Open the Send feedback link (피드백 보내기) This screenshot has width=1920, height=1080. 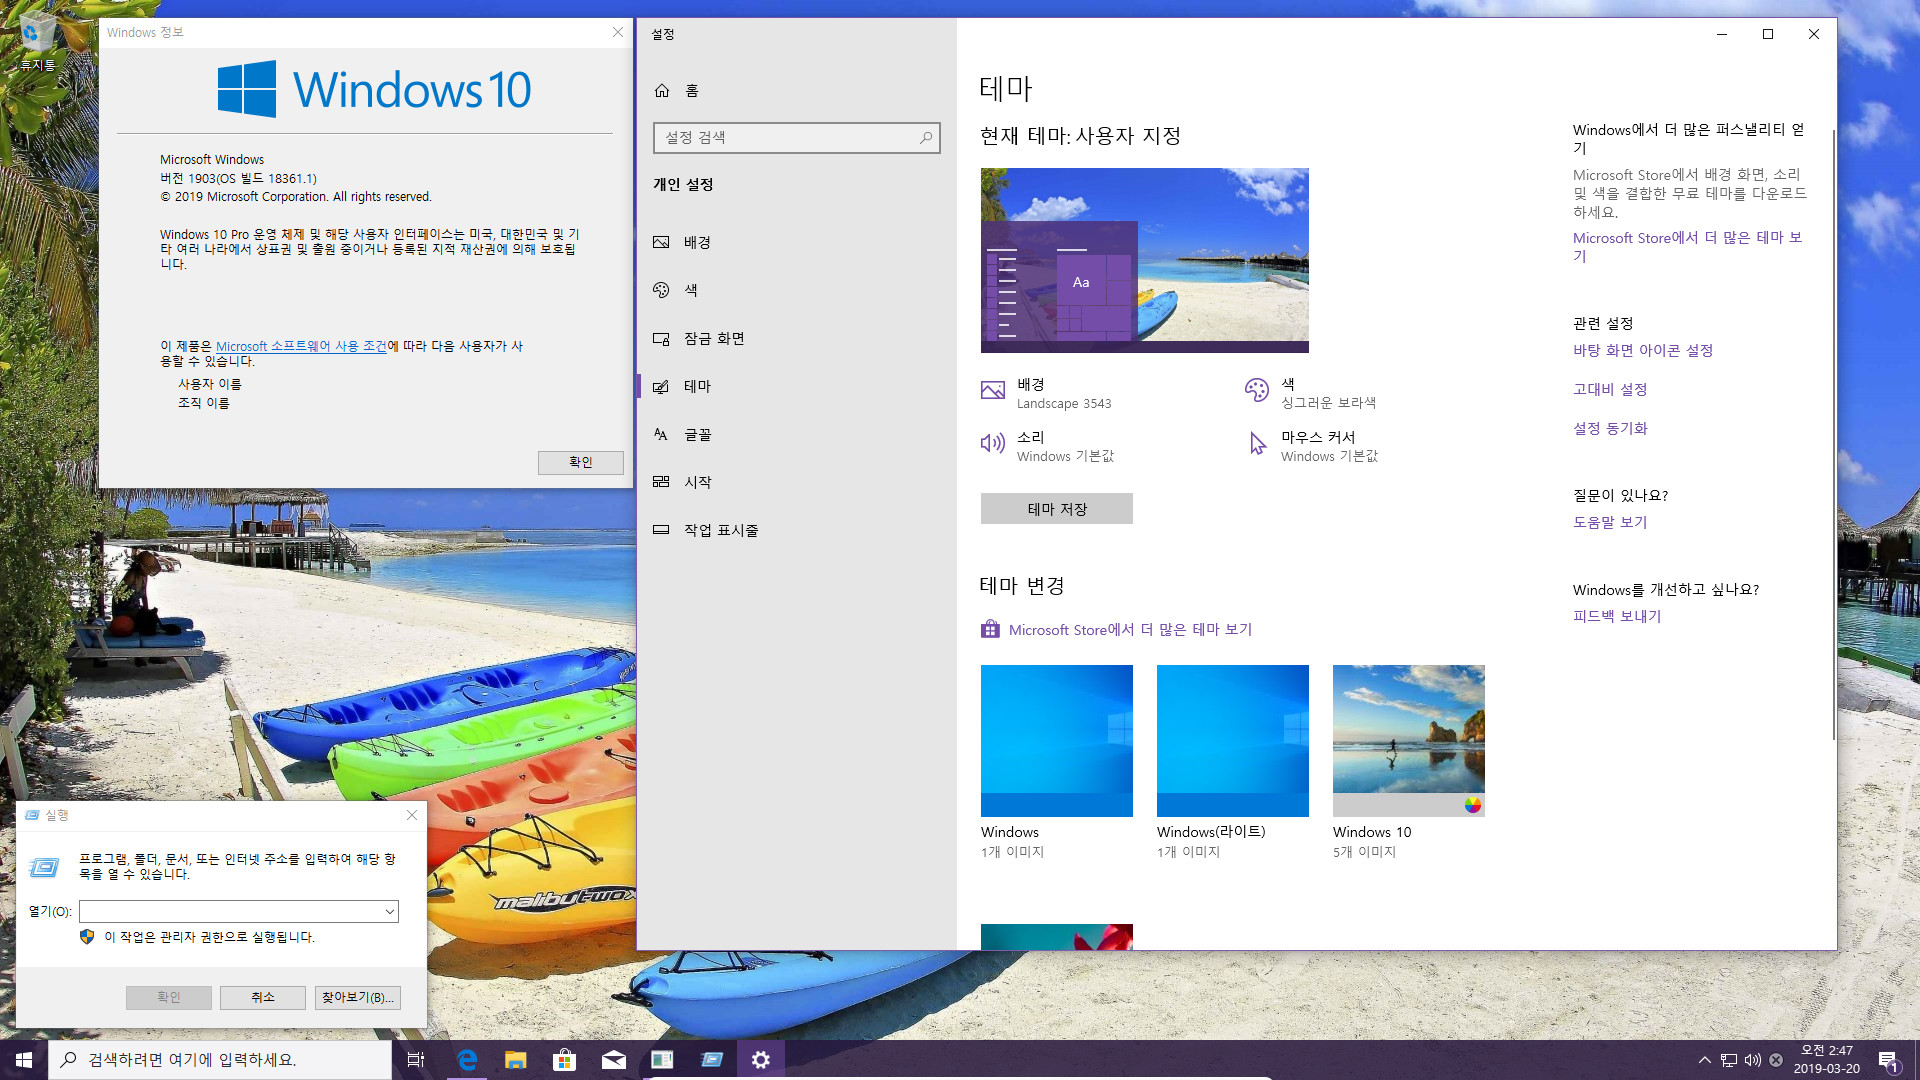point(1617,616)
